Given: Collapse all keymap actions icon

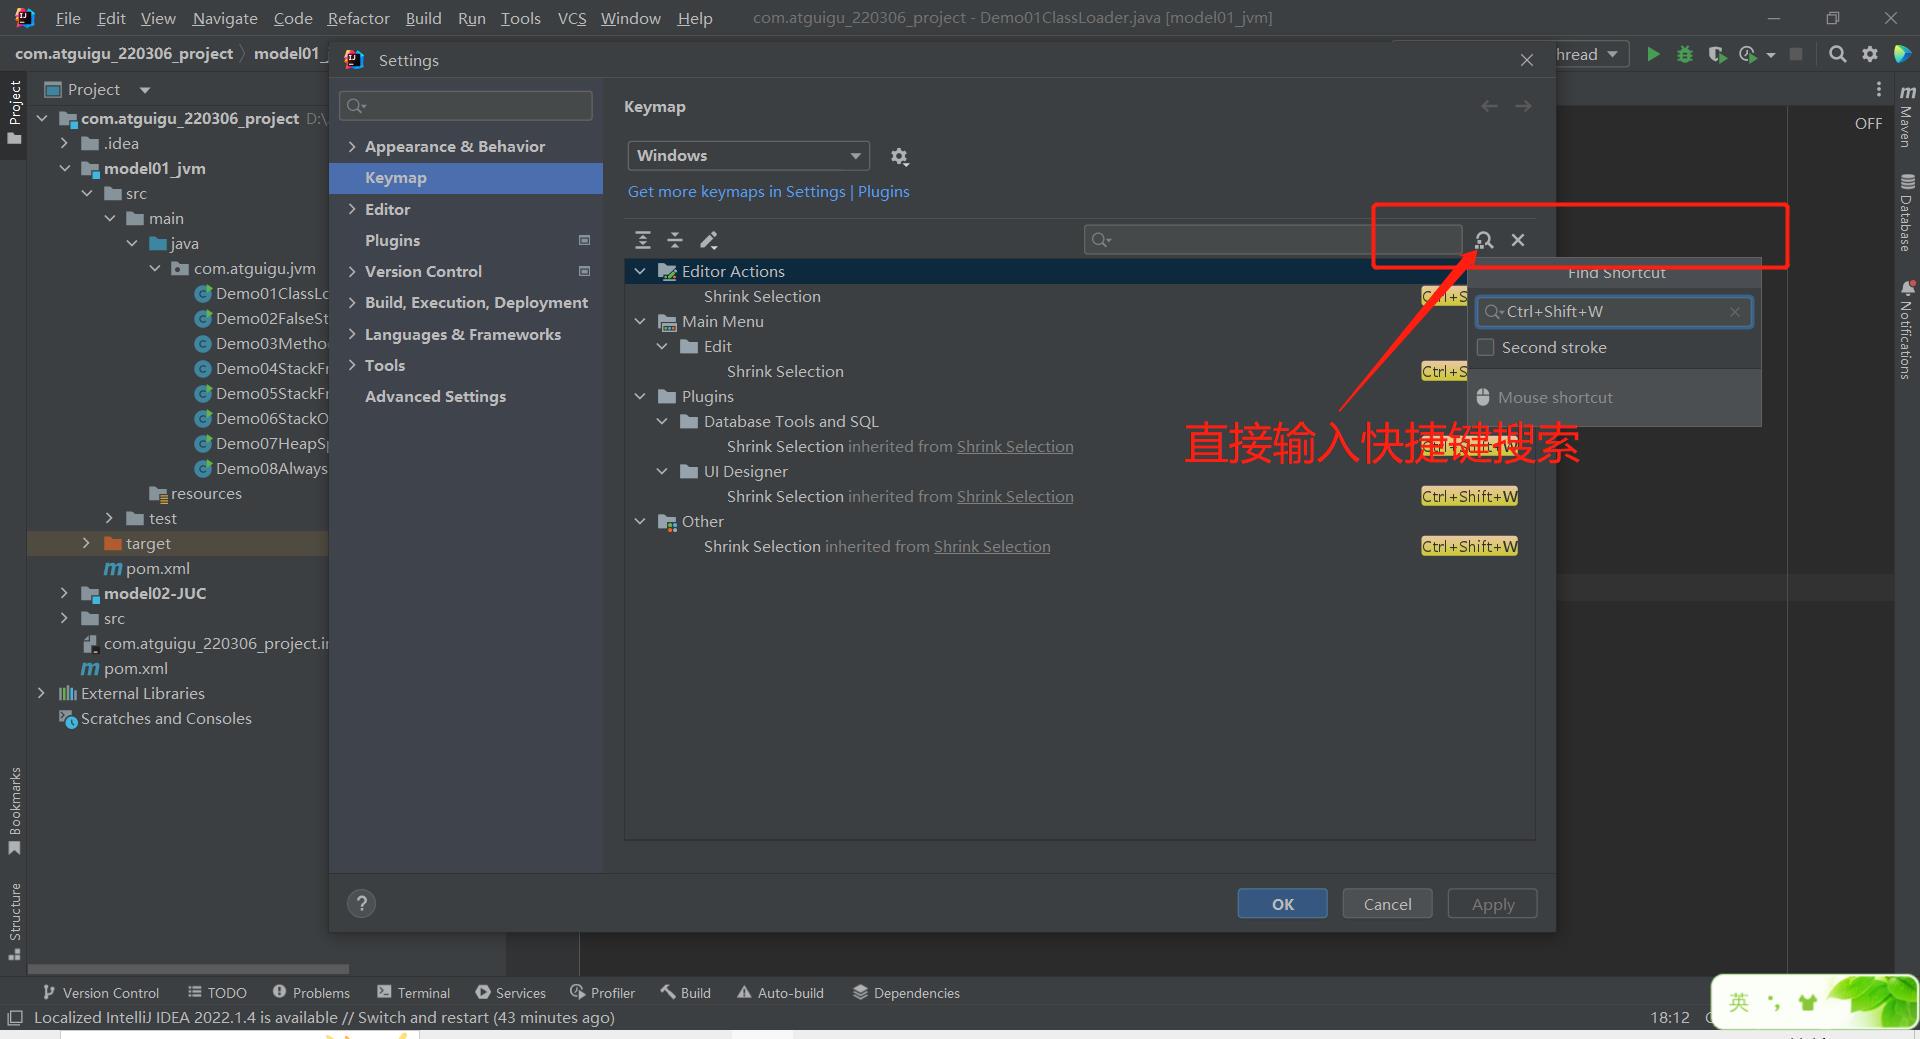Looking at the screenshot, I should [675, 240].
